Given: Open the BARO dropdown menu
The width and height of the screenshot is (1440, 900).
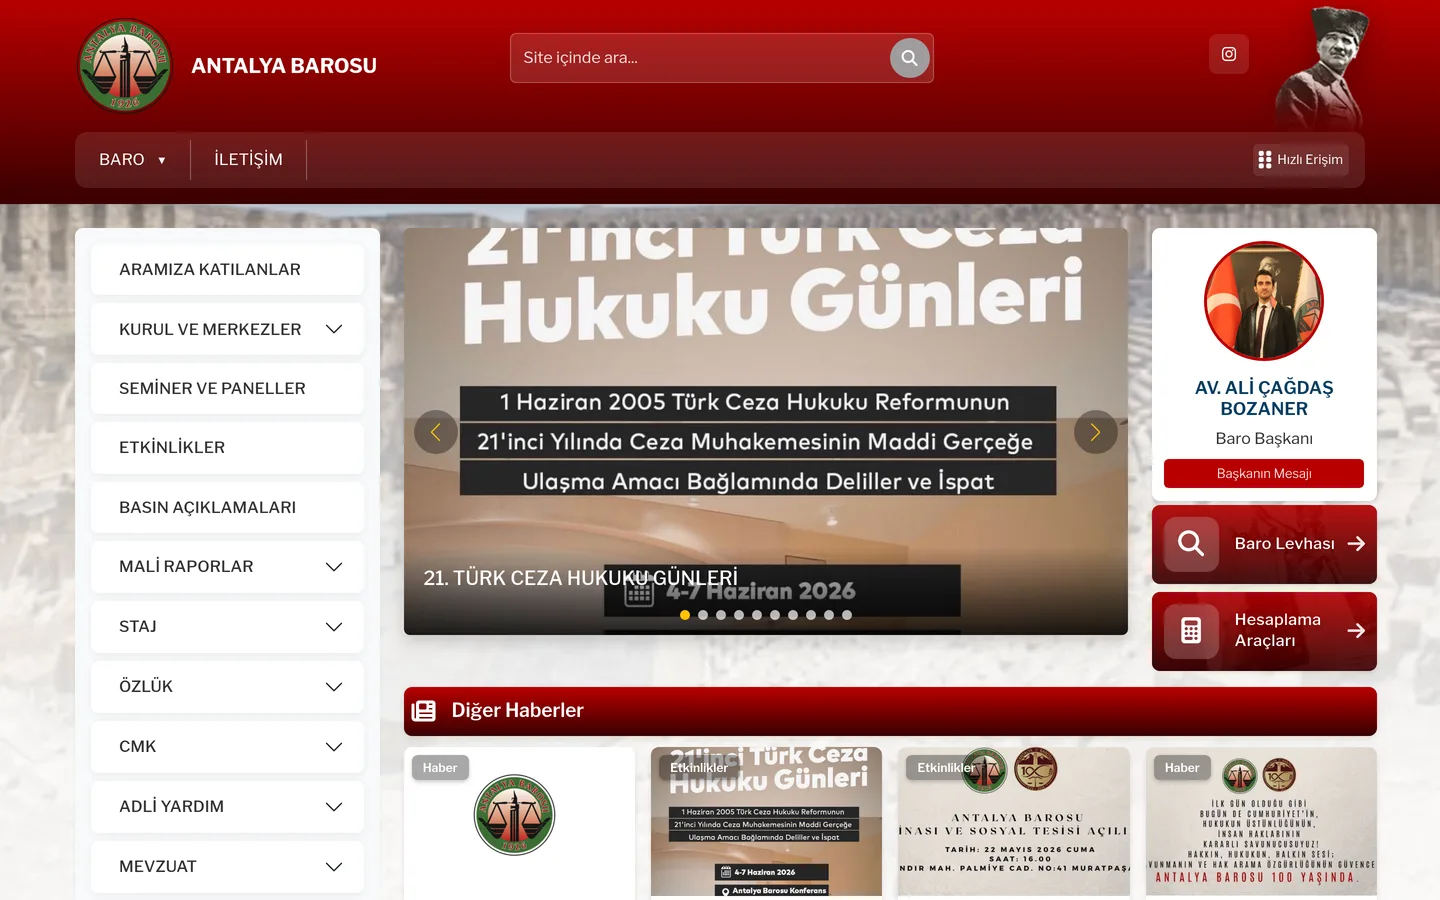Looking at the screenshot, I should [x=132, y=160].
